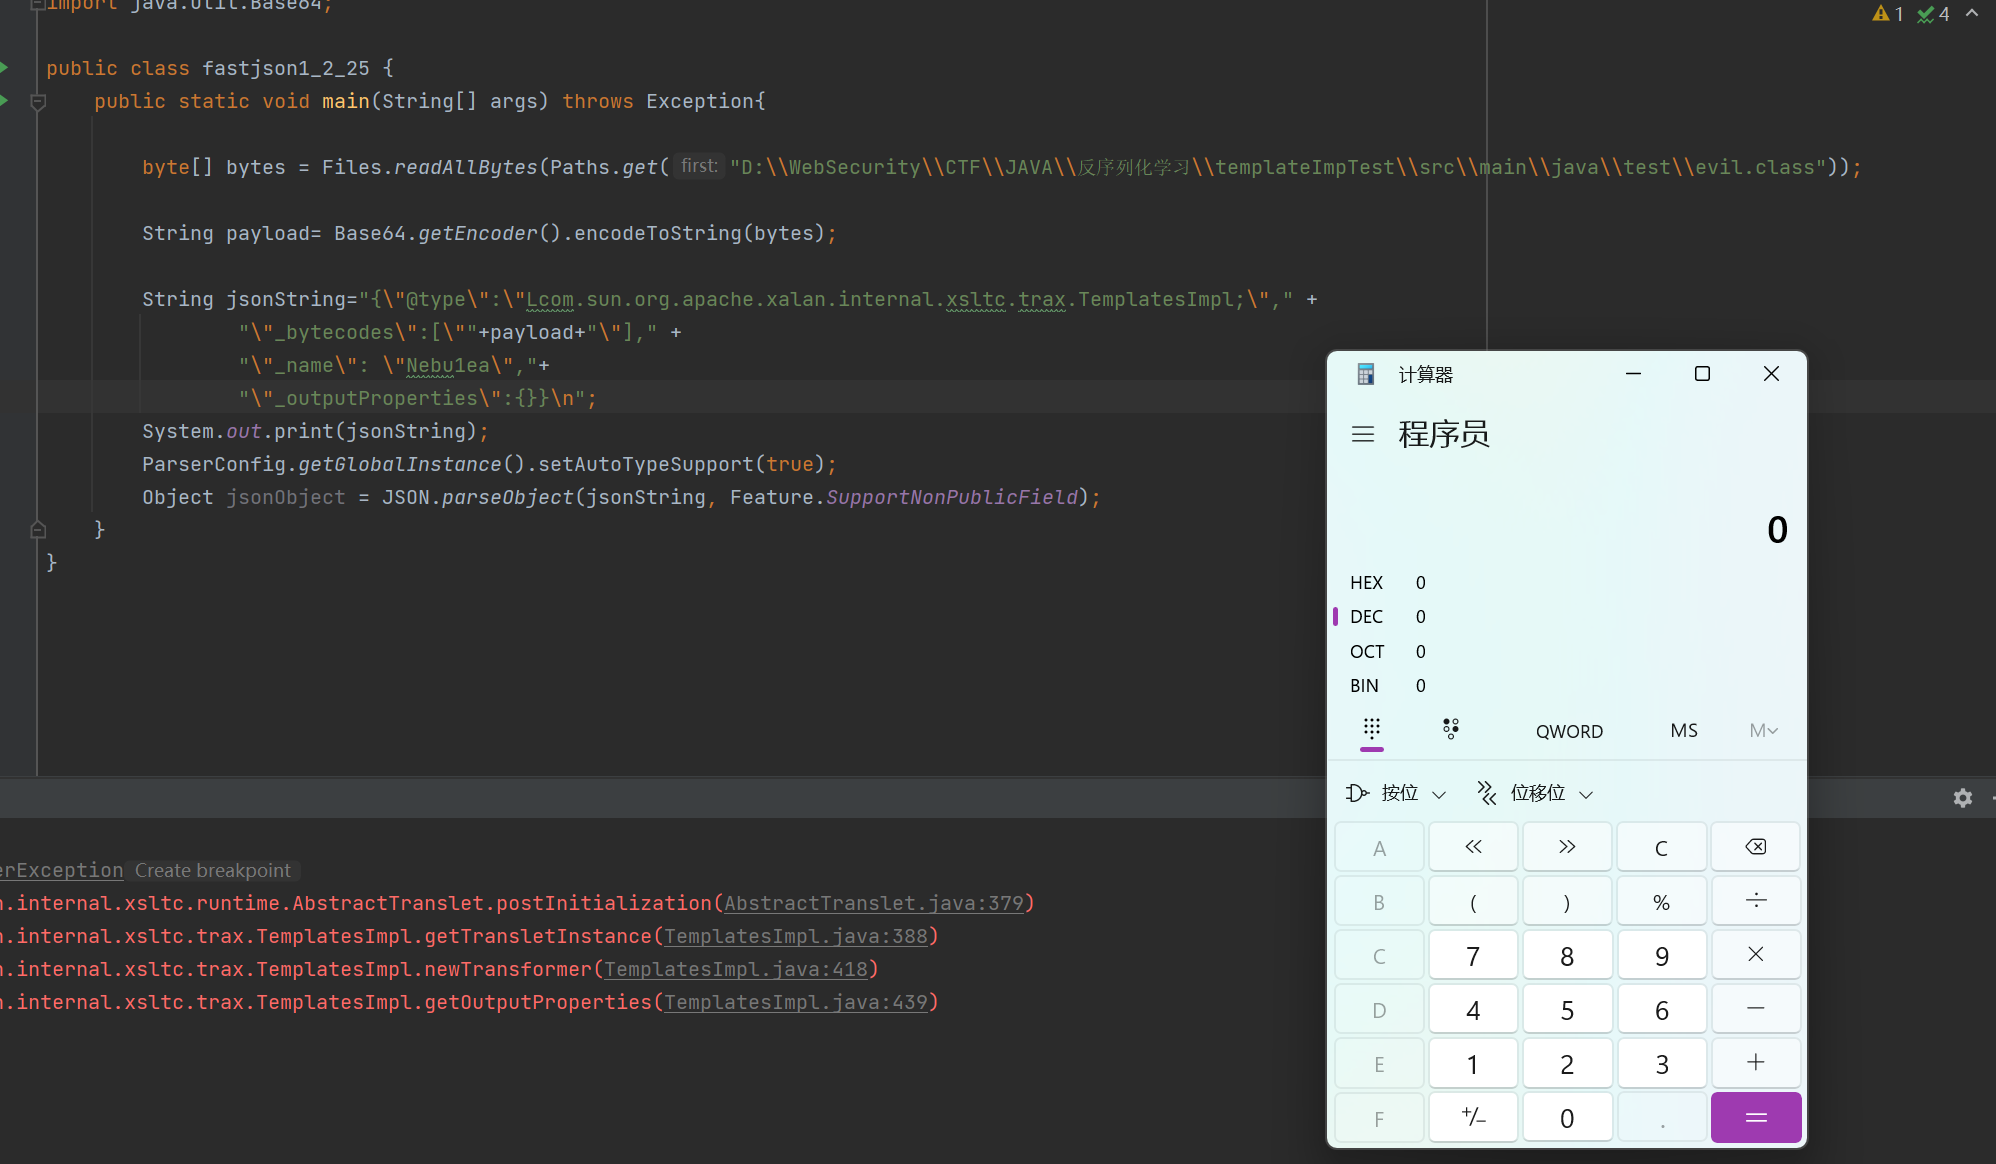Expand the 按位 bitwise dropdown

(x=1397, y=793)
